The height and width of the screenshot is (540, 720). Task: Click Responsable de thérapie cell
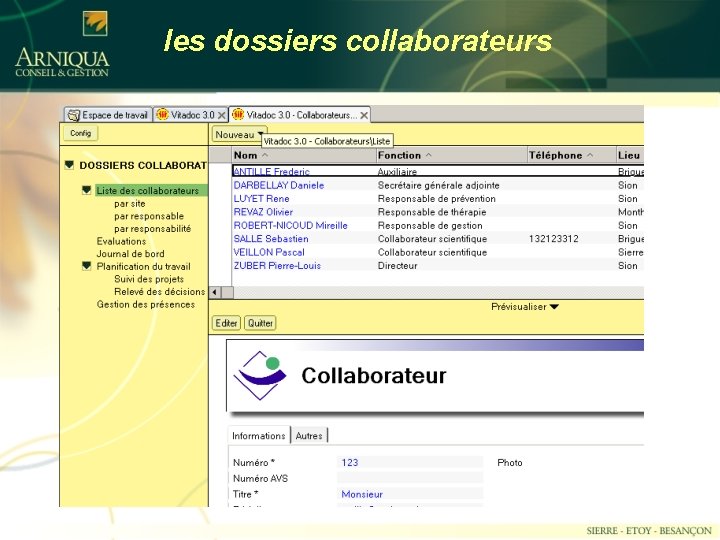432,212
